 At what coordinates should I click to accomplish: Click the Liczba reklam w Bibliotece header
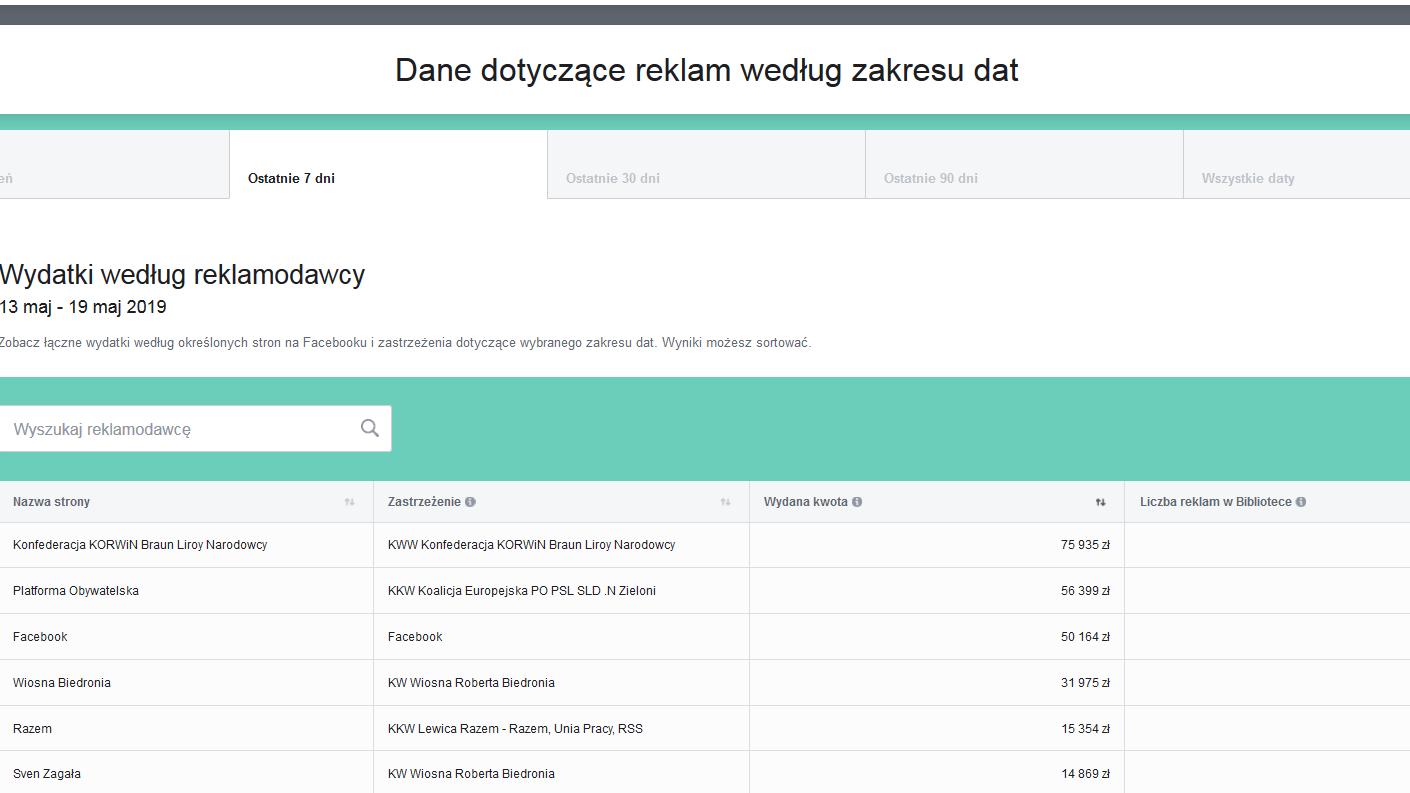point(1216,502)
